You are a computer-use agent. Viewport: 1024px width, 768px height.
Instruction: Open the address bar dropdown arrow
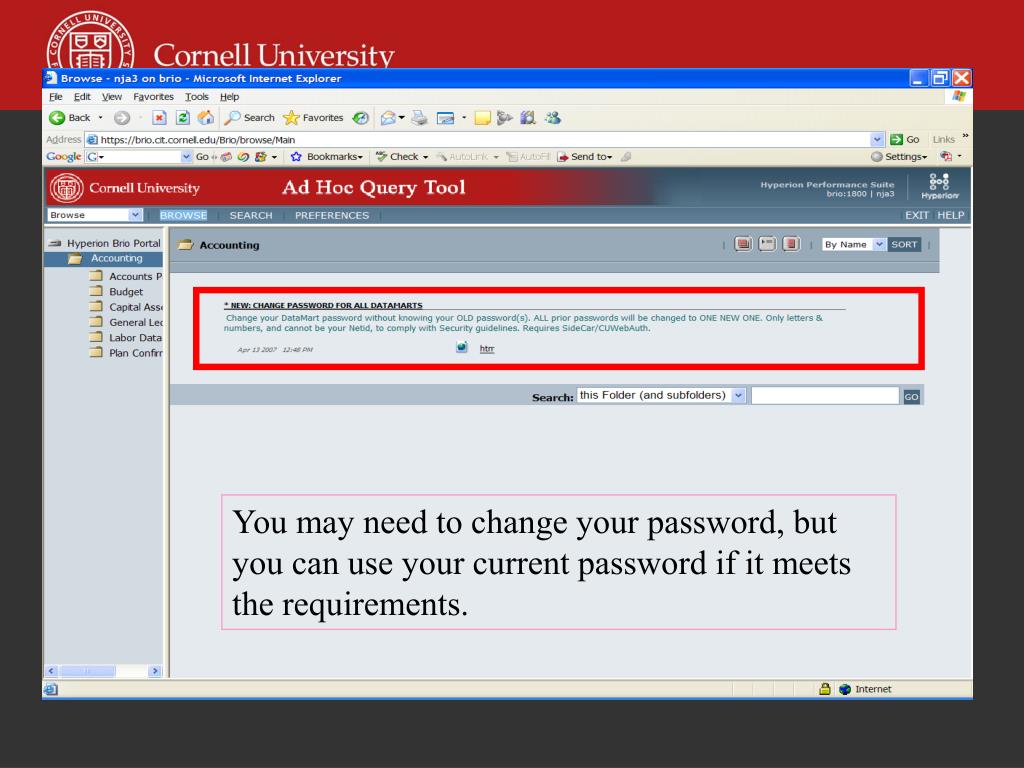pyautogui.click(x=877, y=139)
